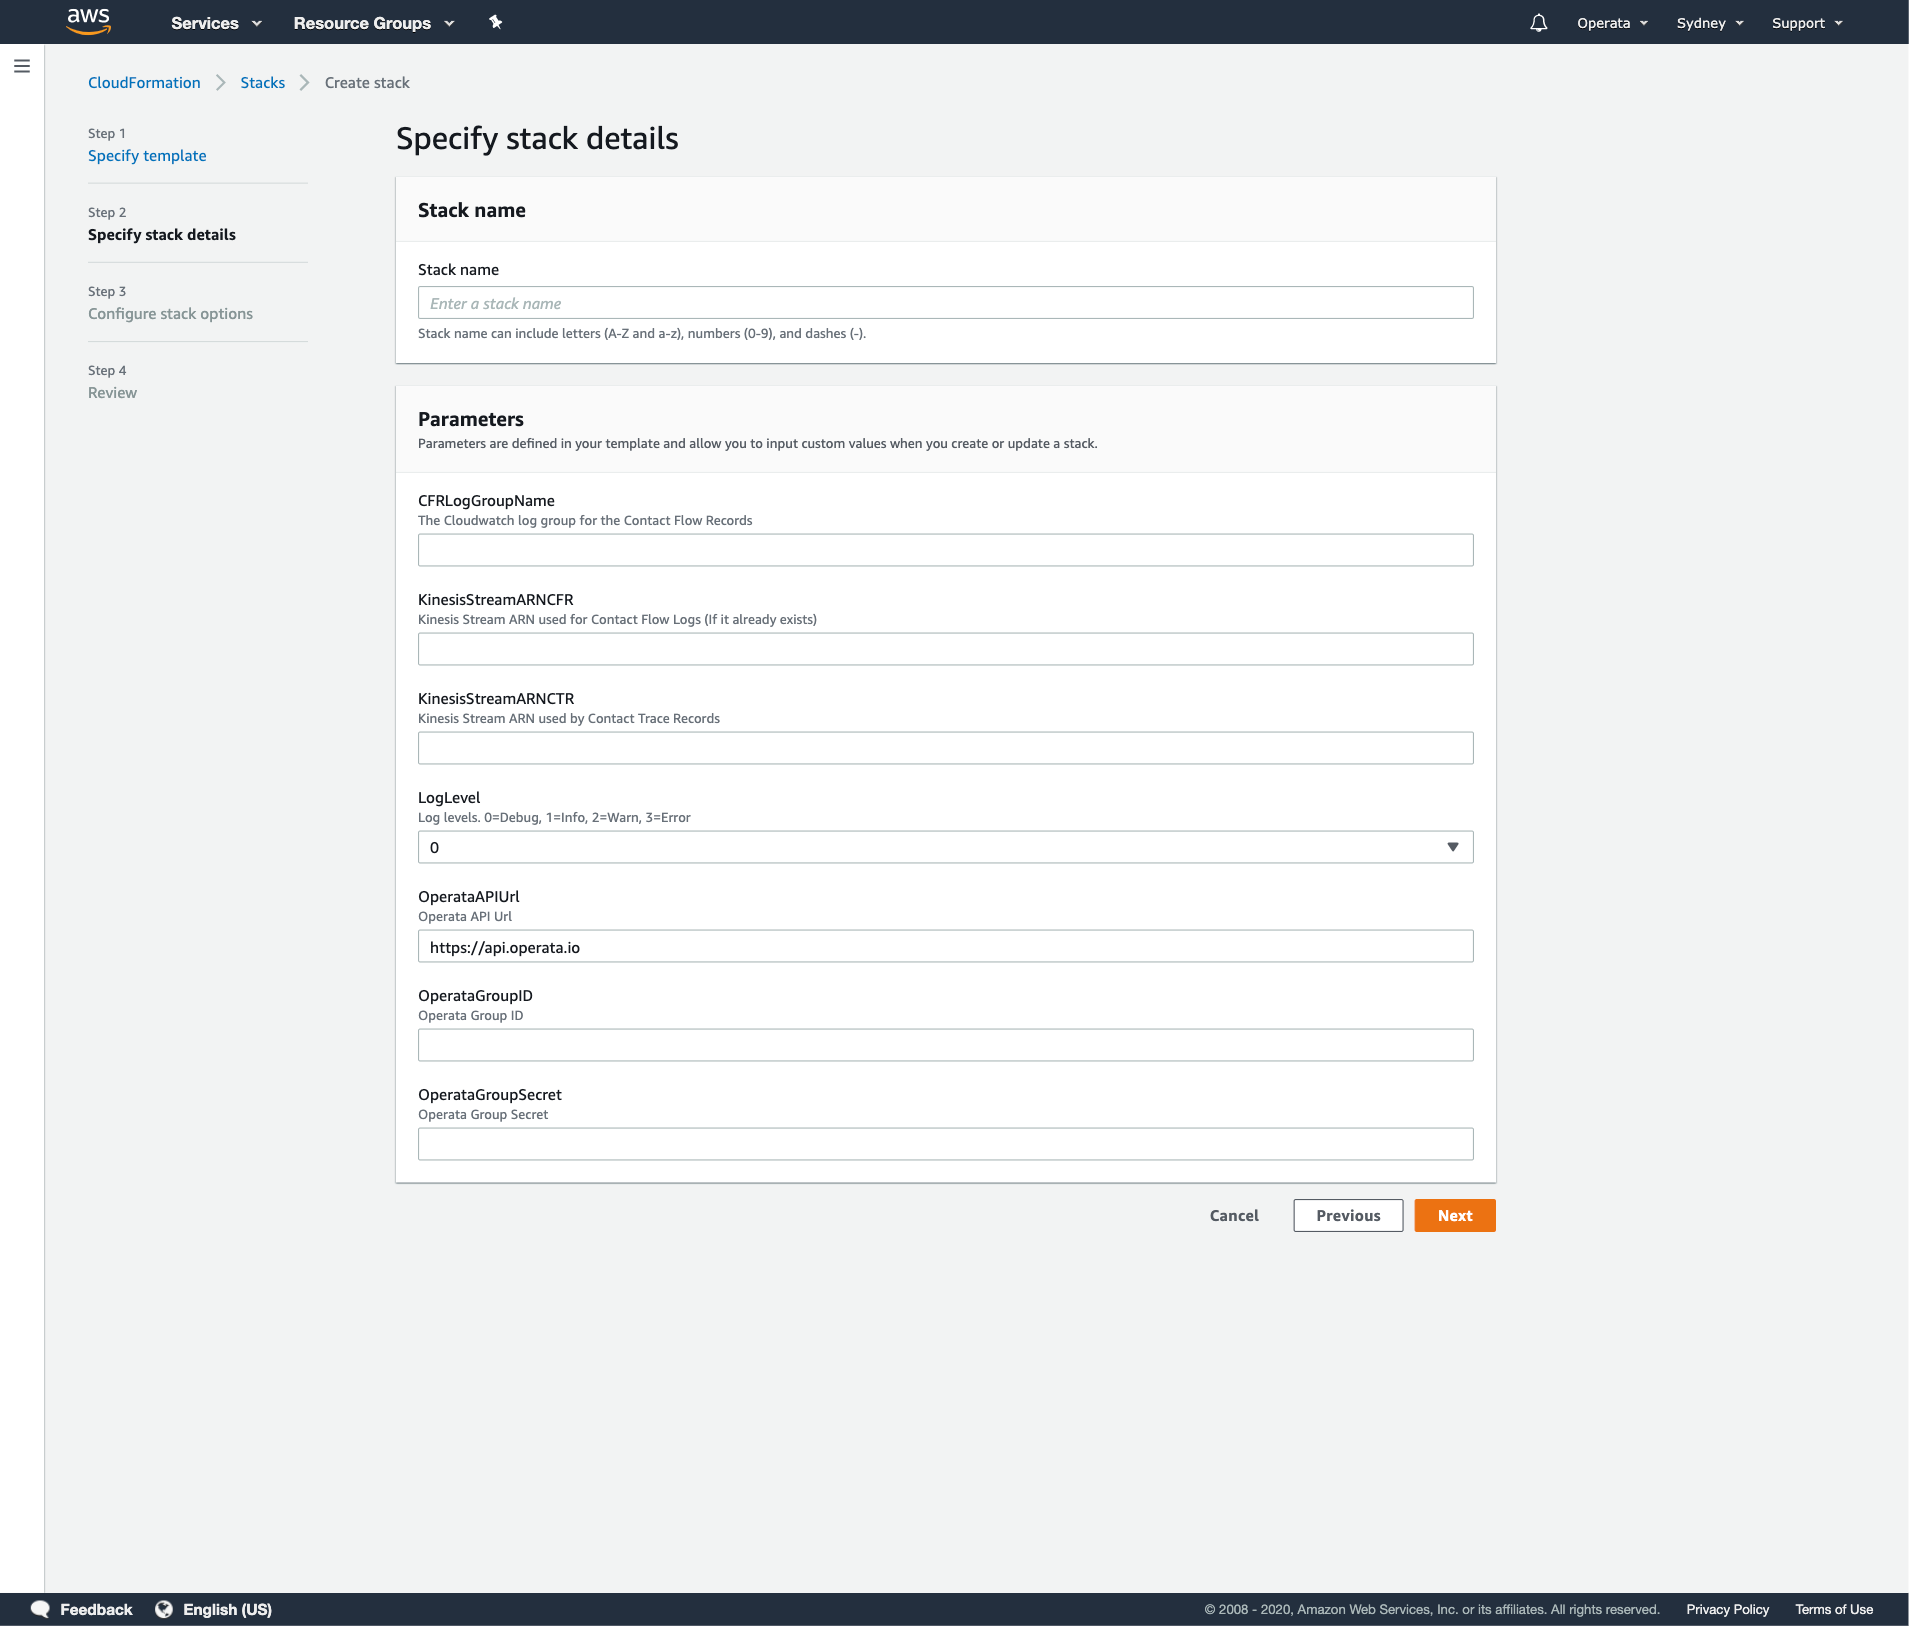Click the KinesisStreamARNCFR input field
Image resolution: width=1909 pixels, height=1626 pixels.
(x=945, y=649)
